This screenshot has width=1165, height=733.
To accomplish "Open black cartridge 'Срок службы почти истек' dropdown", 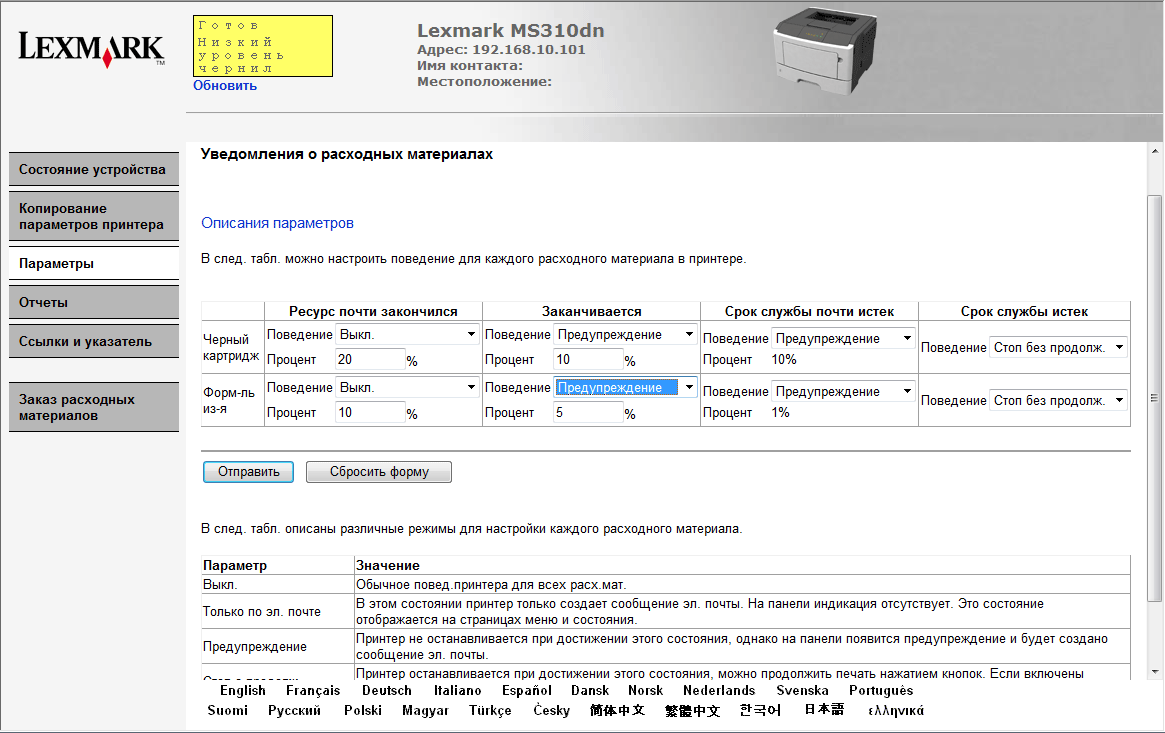I will point(843,338).
